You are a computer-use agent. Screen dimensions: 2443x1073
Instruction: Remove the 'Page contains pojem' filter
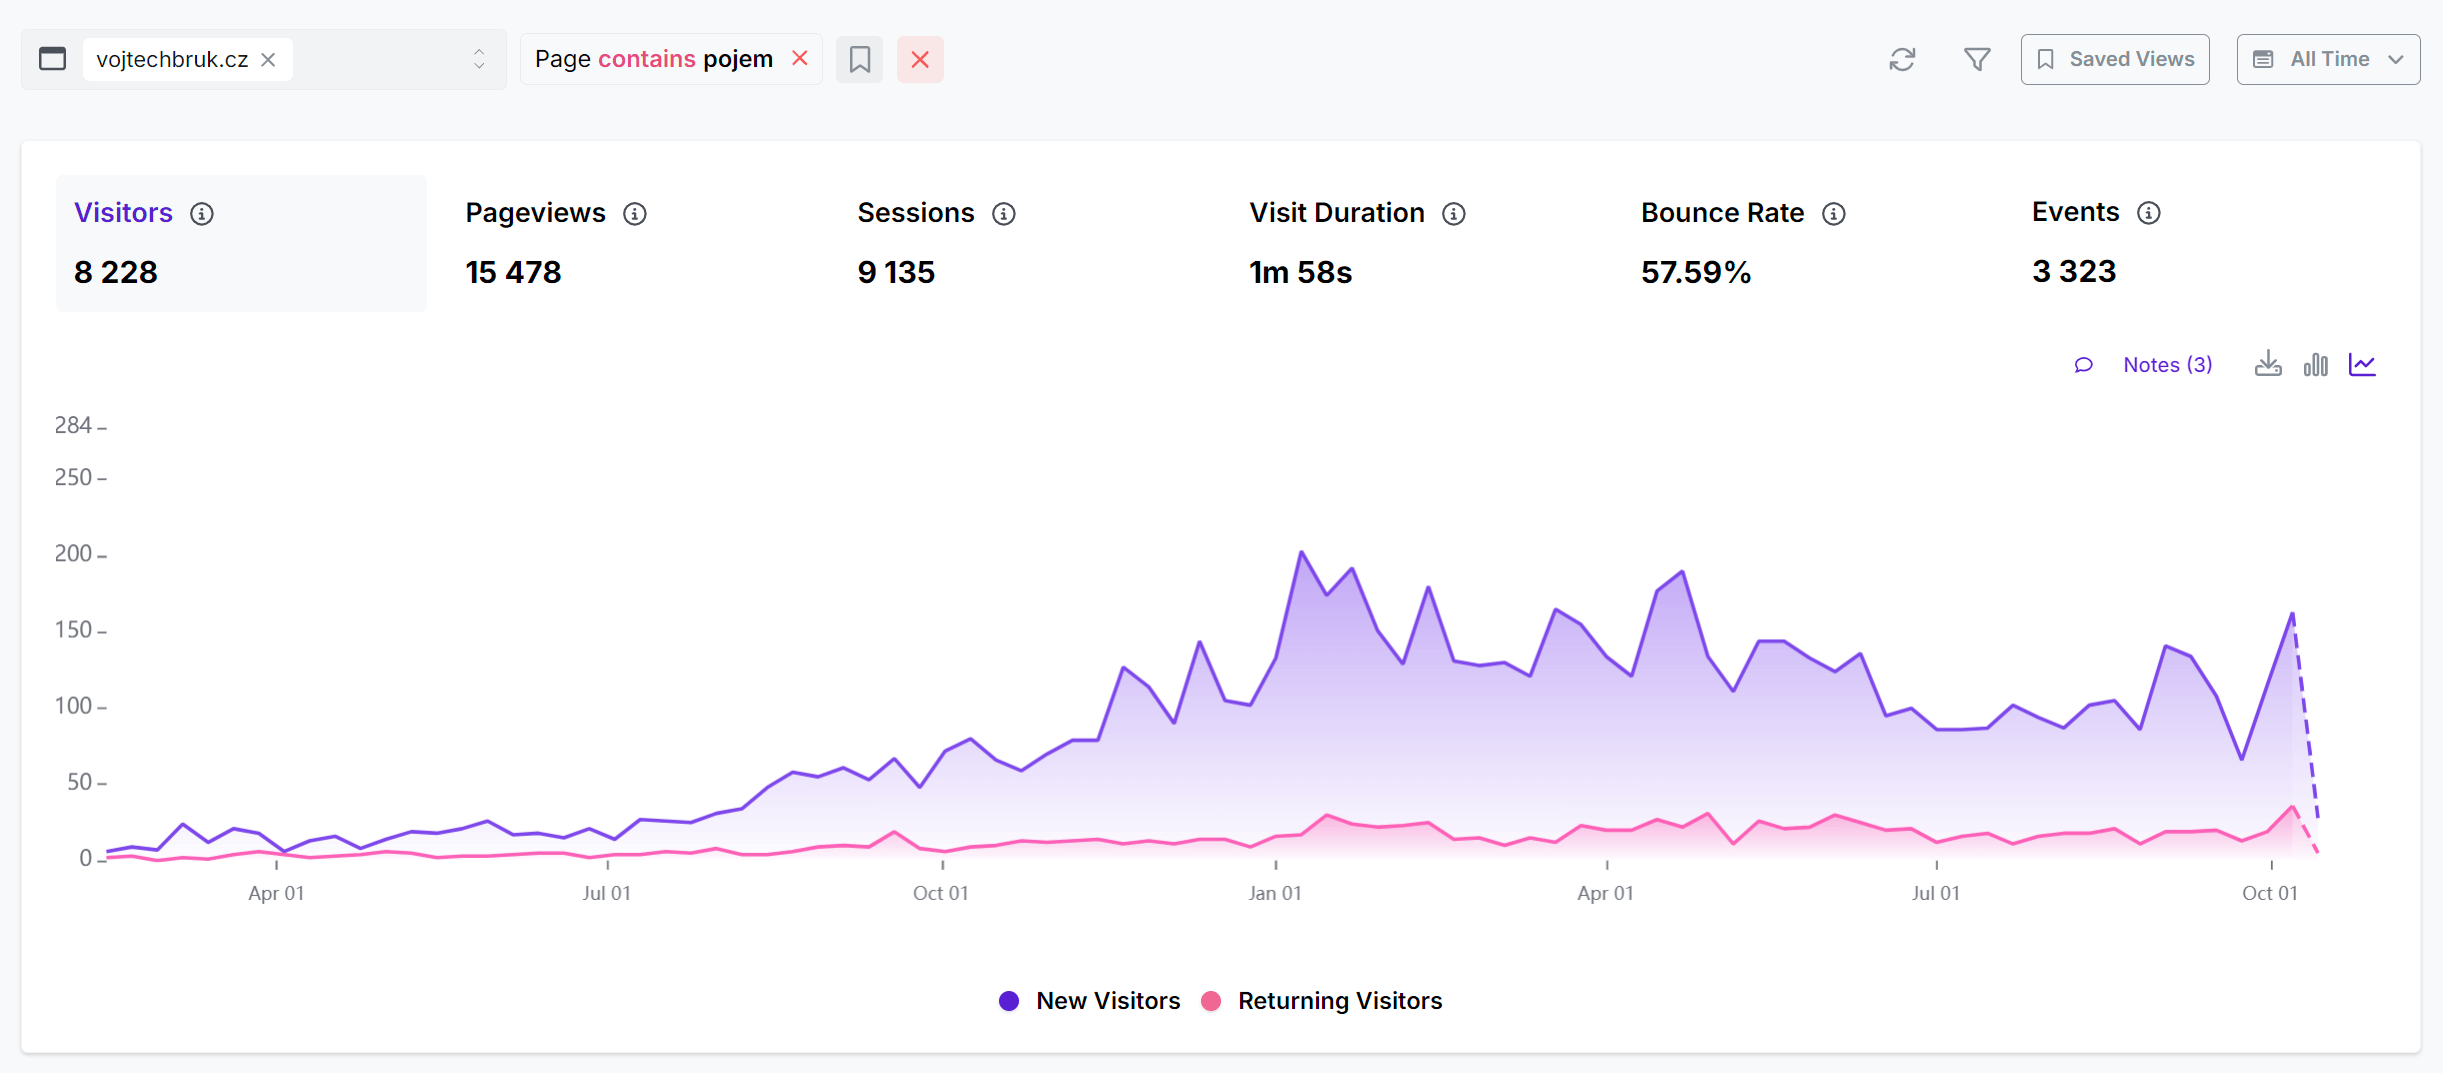pyautogui.click(x=800, y=58)
